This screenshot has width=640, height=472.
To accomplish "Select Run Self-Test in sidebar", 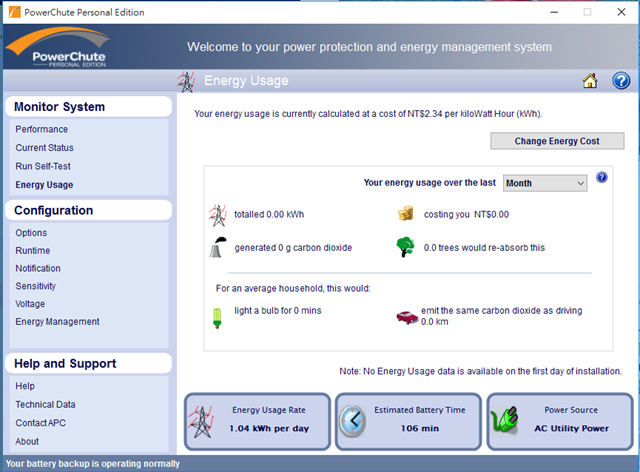I will (x=43, y=166).
